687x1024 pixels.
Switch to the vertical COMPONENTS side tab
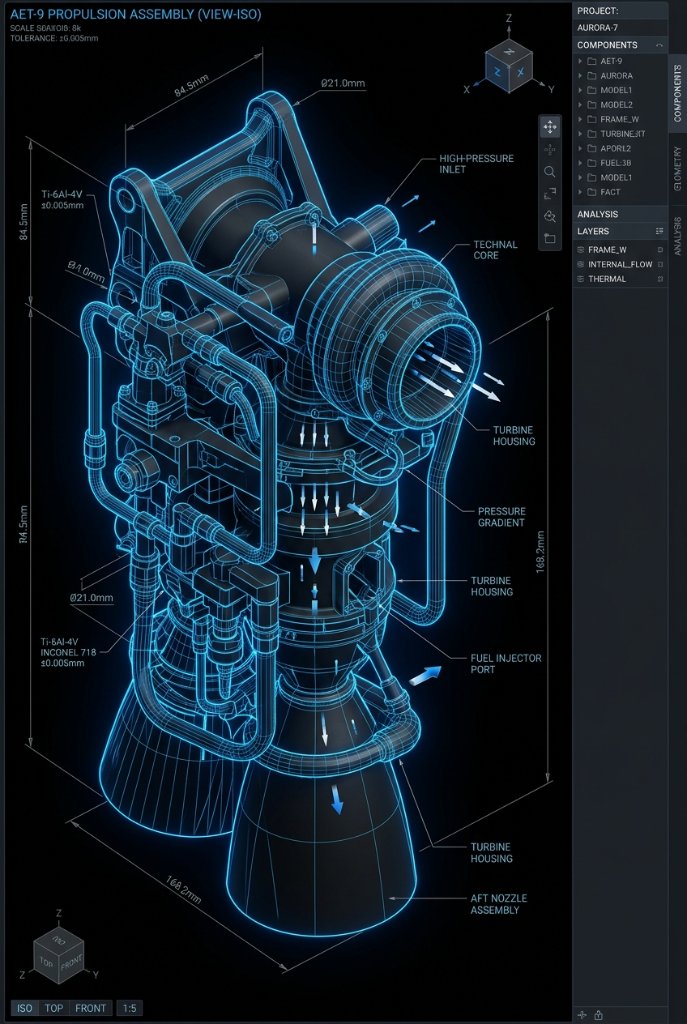(x=677, y=93)
